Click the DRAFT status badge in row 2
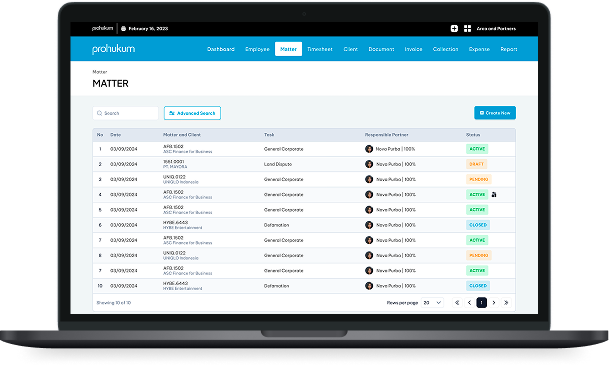The height and width of the screenshot is (366, 609). [x=477, y=164]
